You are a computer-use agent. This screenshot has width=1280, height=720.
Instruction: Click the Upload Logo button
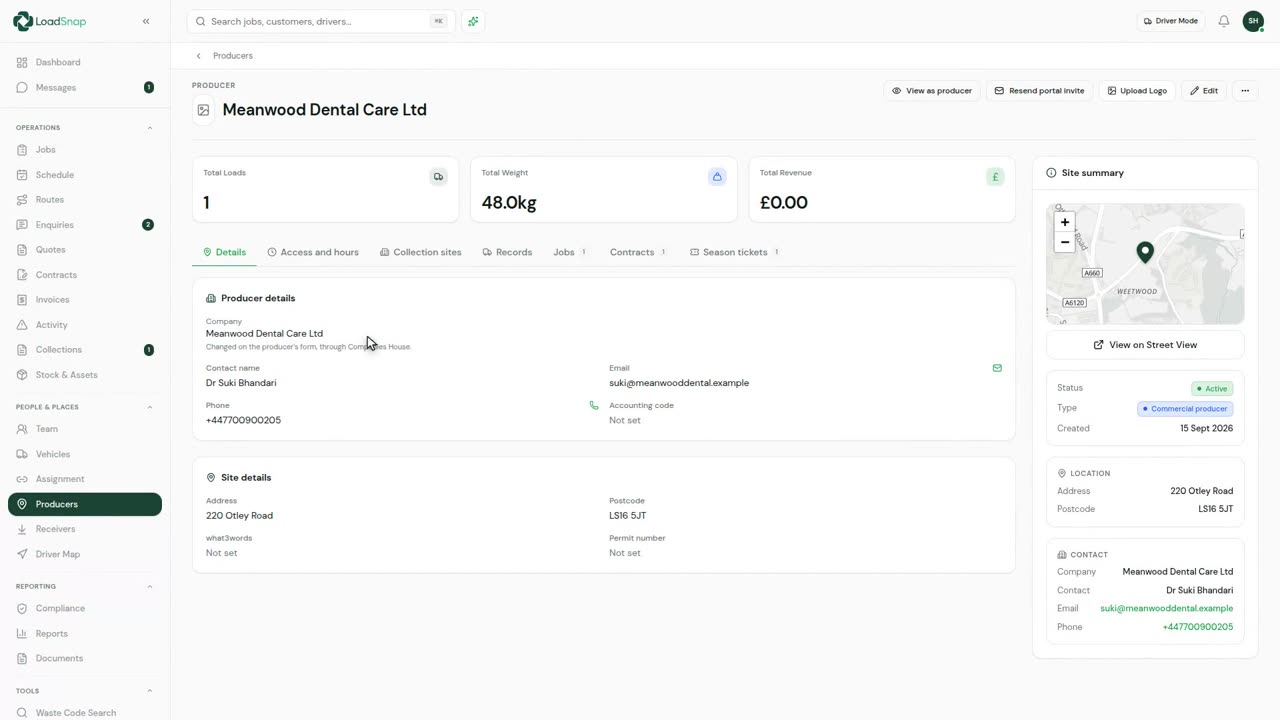(1138, 91)
